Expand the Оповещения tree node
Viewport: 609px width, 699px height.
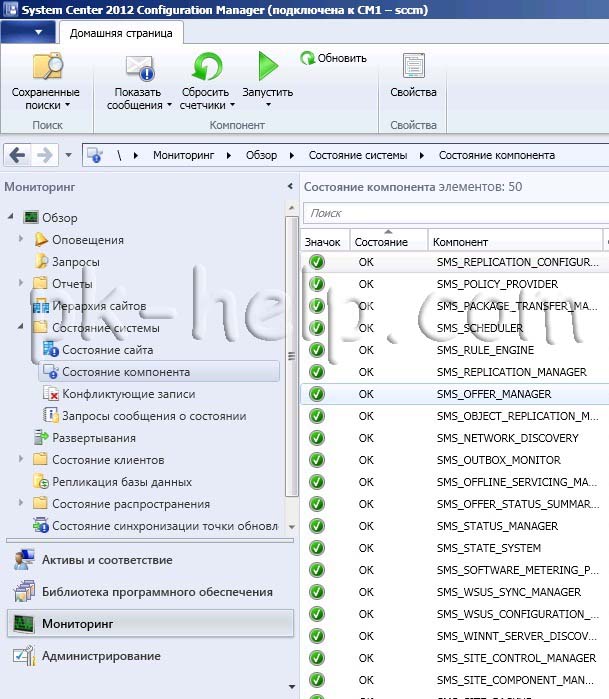[21, 239]
